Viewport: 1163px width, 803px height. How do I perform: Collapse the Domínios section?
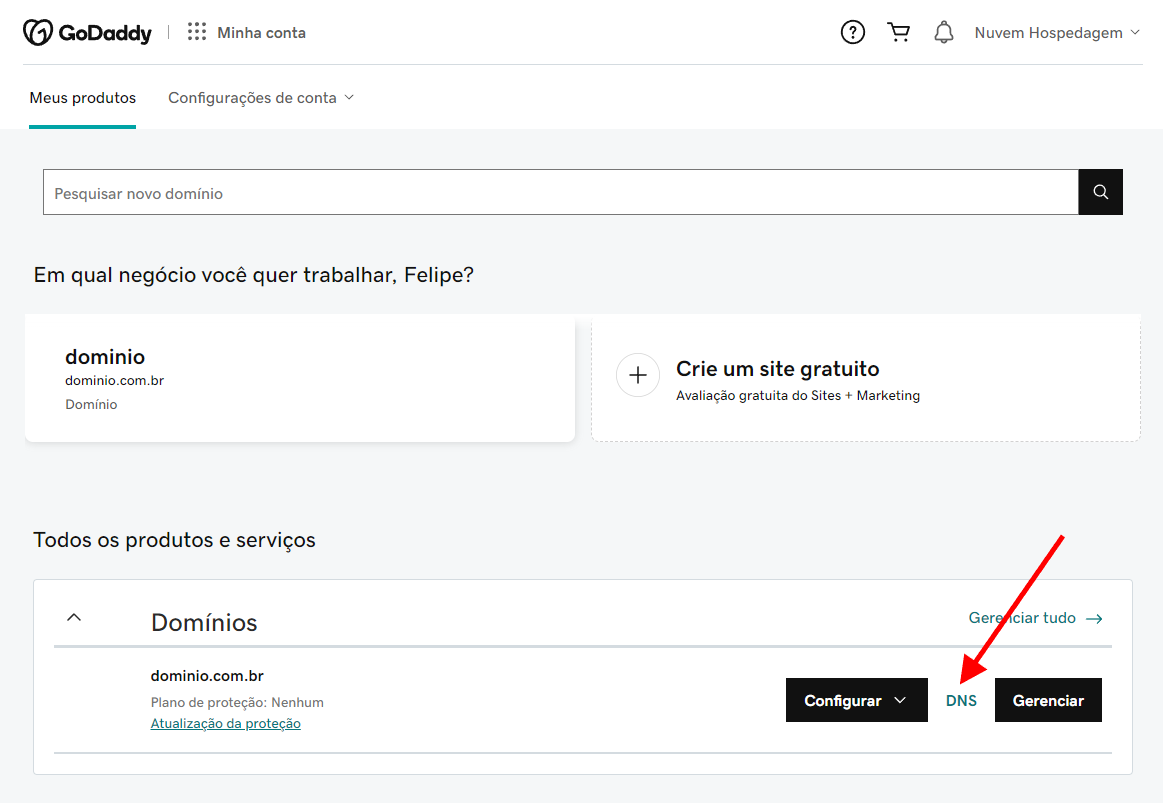tap(74, 617)
